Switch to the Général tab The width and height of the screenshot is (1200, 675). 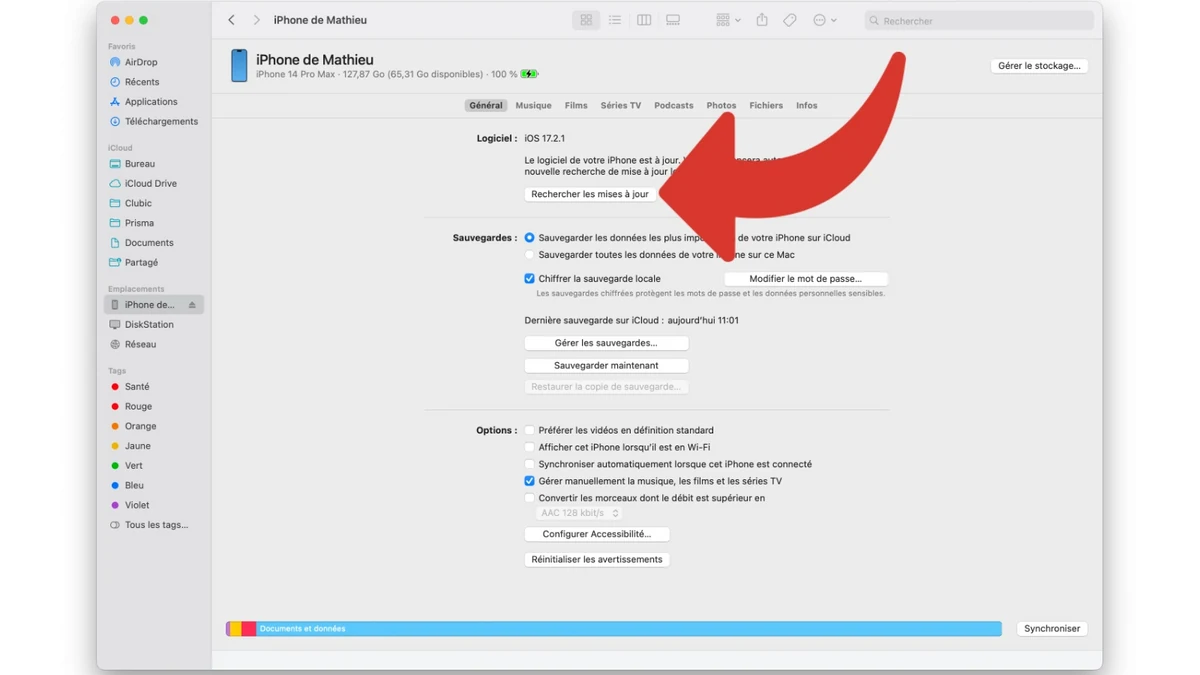tap(486, 105)
